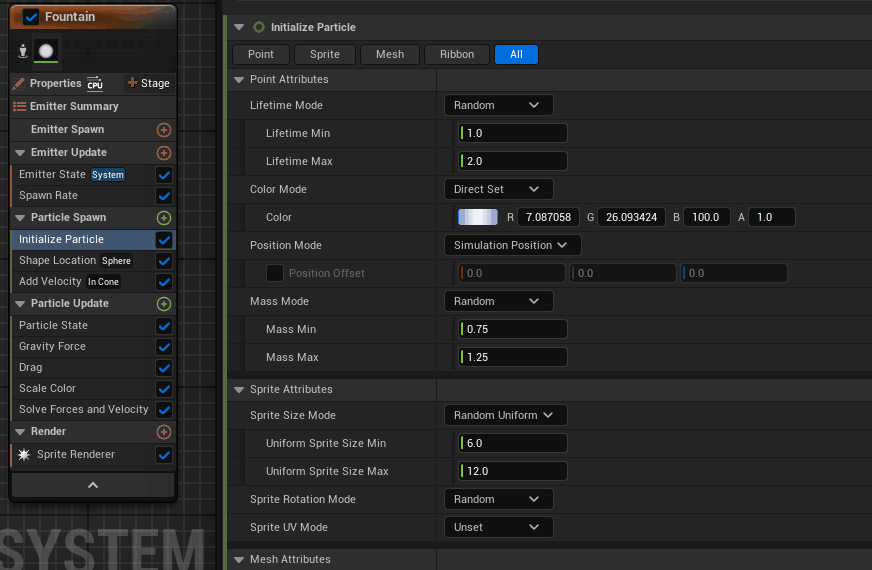The height and width of the screenshot is (570, 872).
Task: Click the Sprite Renderer star icon
Action: [x=24, y=455]
